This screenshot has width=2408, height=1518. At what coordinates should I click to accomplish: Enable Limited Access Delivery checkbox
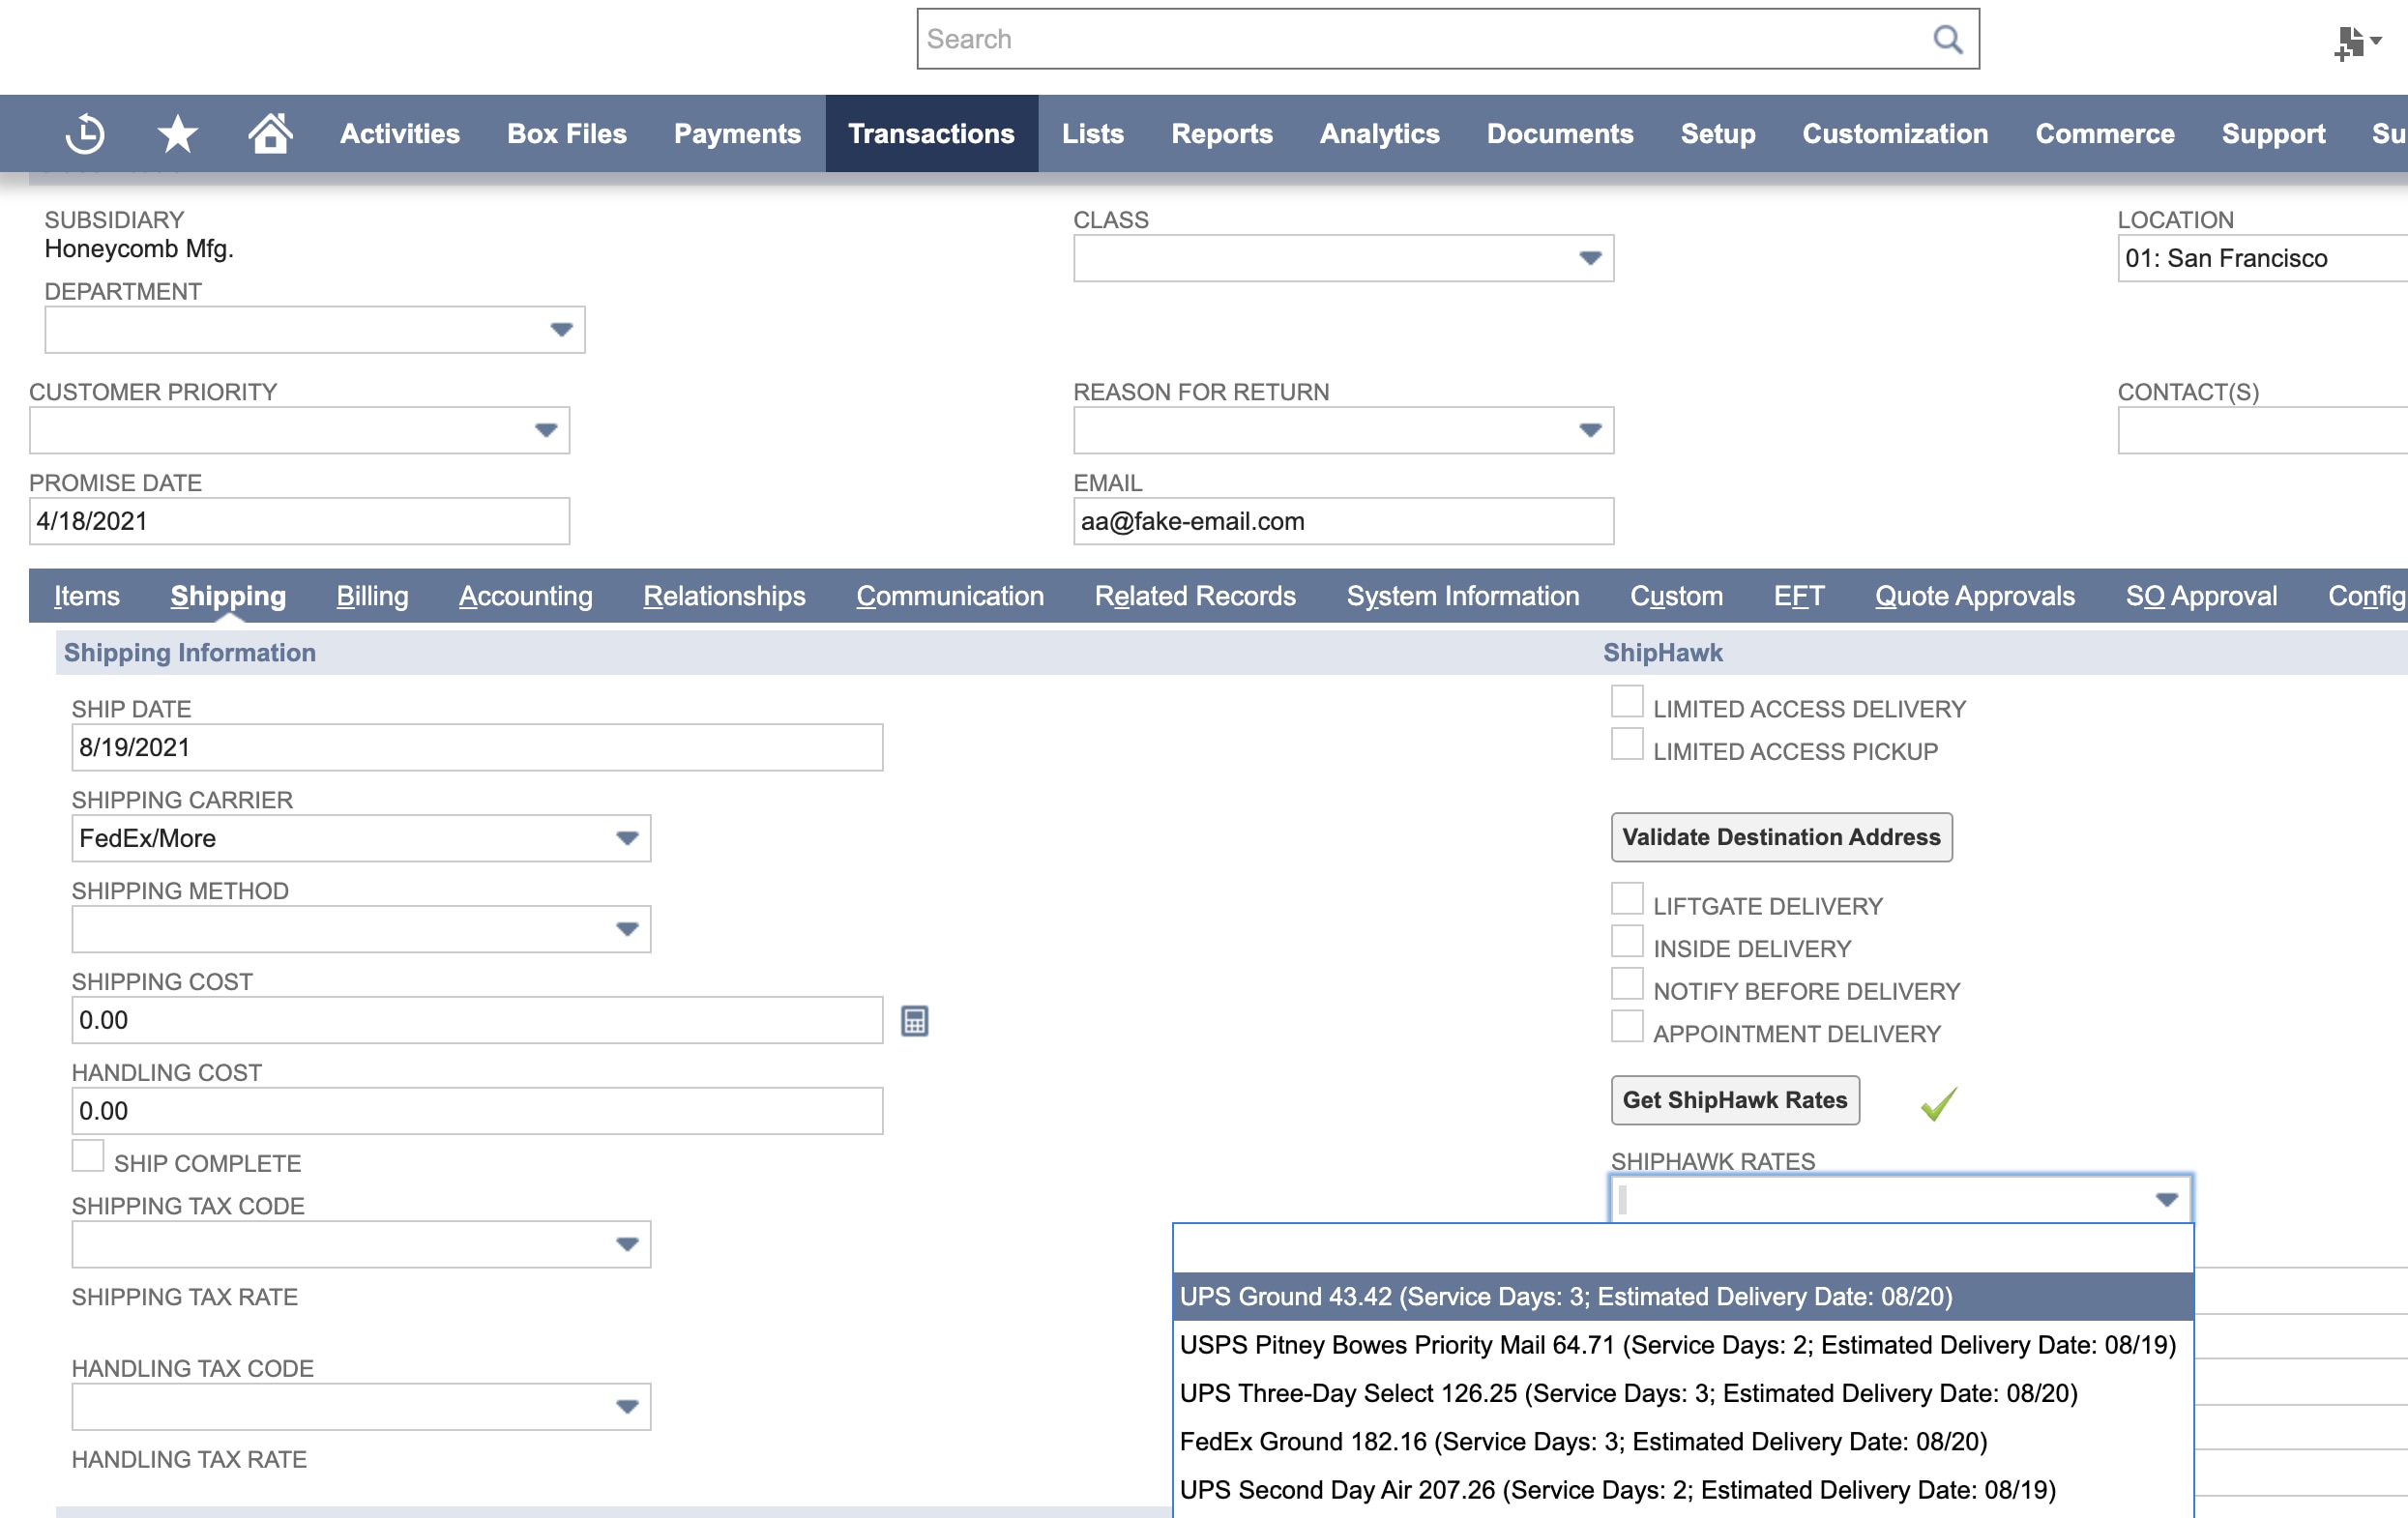tap(1626, 702)
